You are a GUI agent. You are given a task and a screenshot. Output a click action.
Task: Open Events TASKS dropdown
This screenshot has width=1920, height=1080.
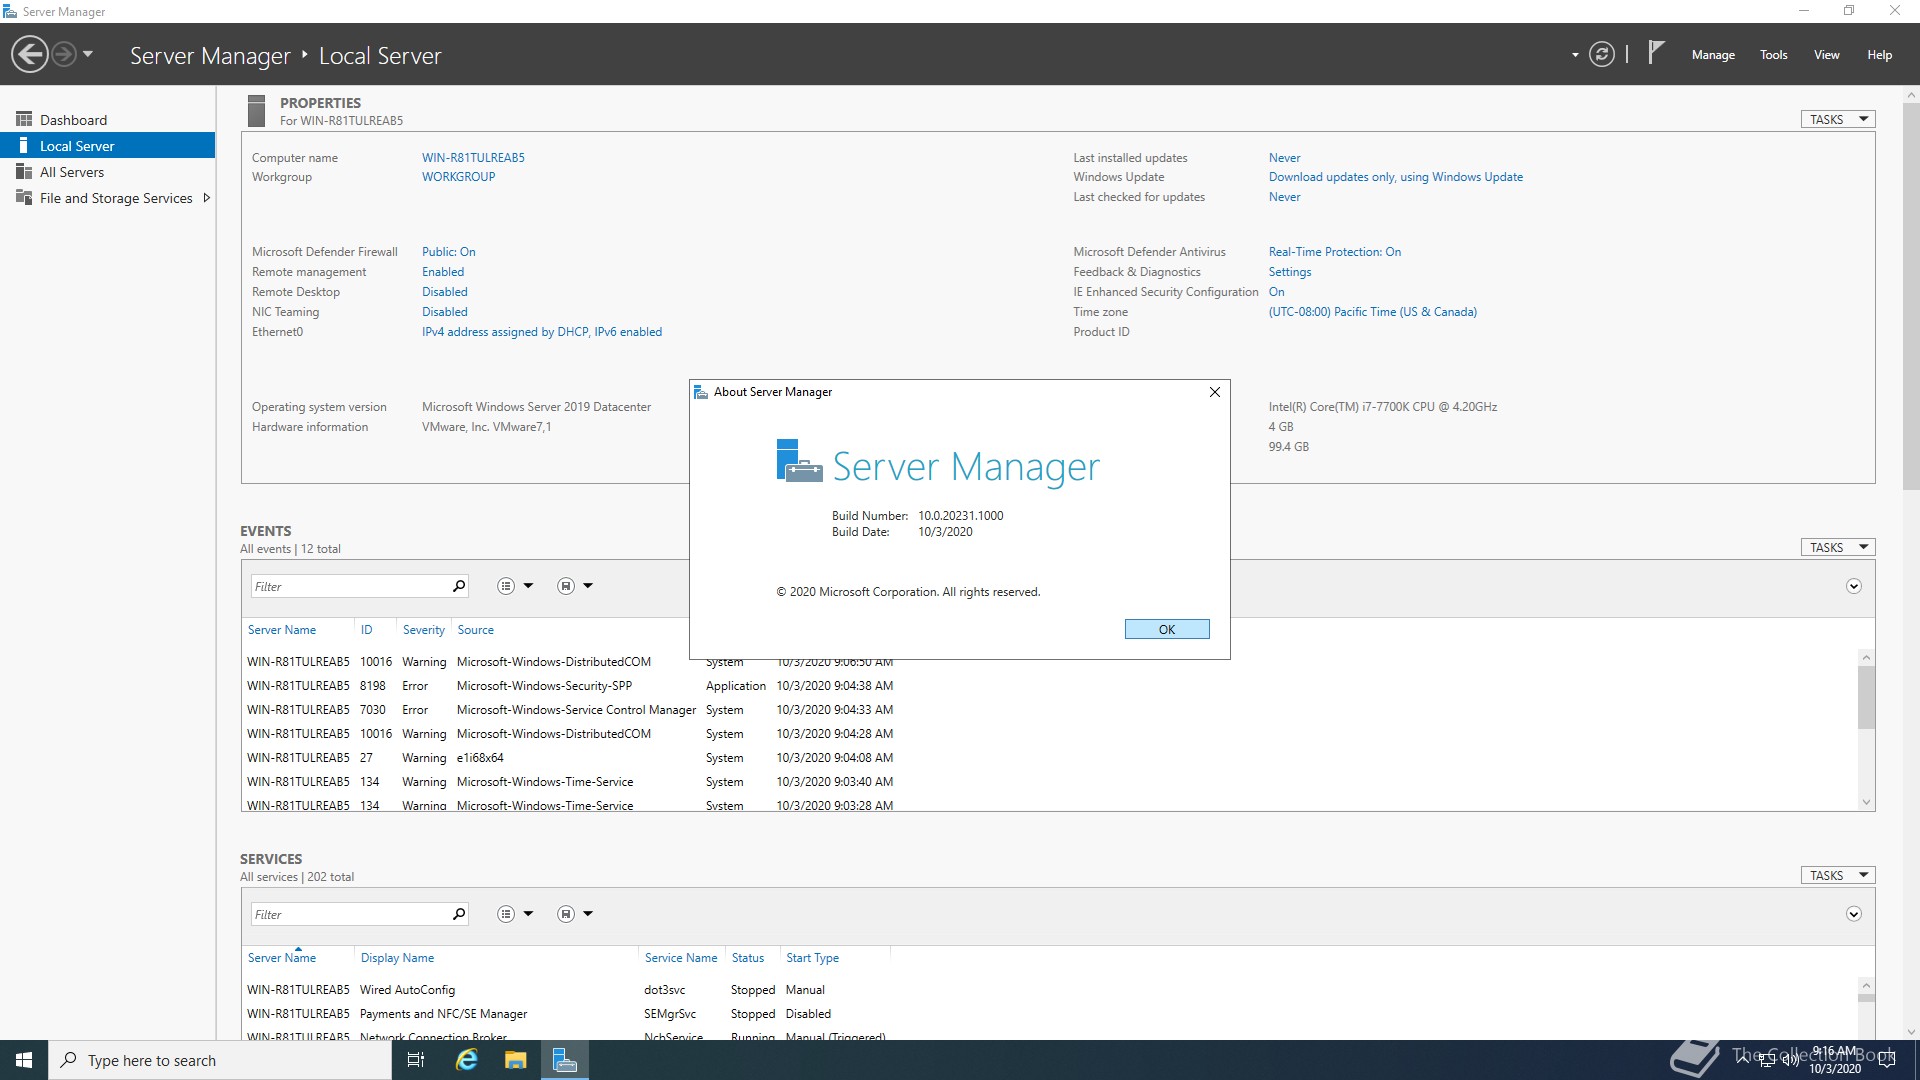[x=1838, y=547]
